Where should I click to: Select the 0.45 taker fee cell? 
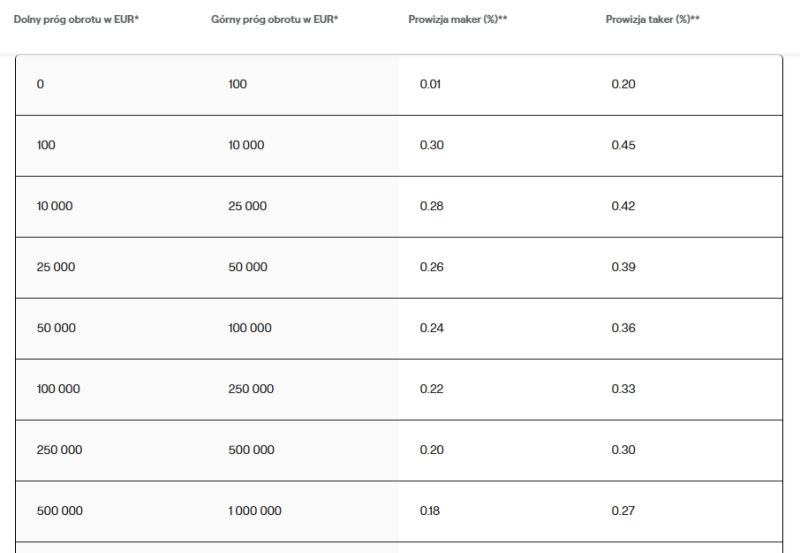[623, 145]
